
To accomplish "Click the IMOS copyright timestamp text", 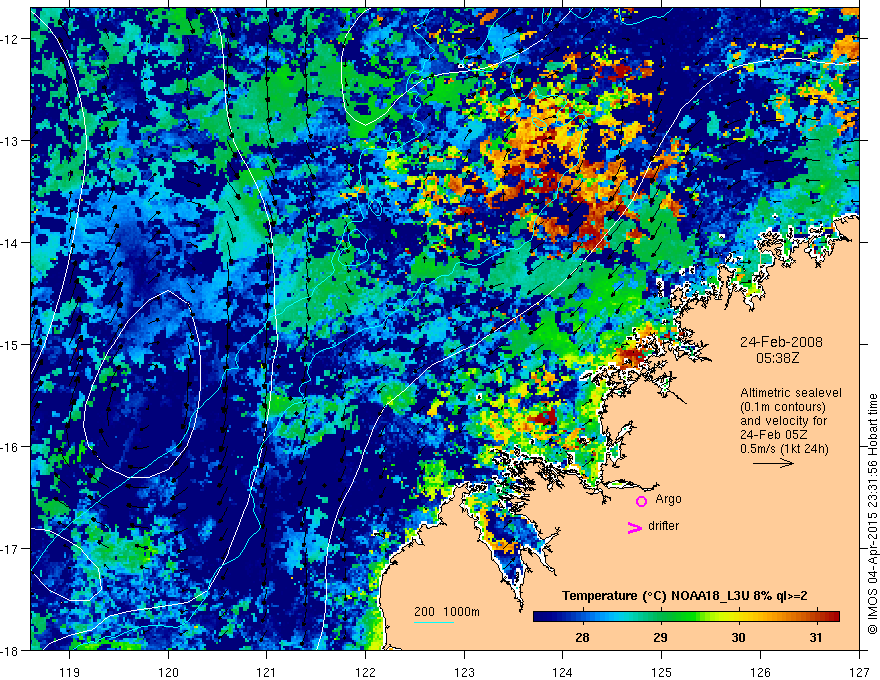I will pyautogui.click(x=872, y=513).
